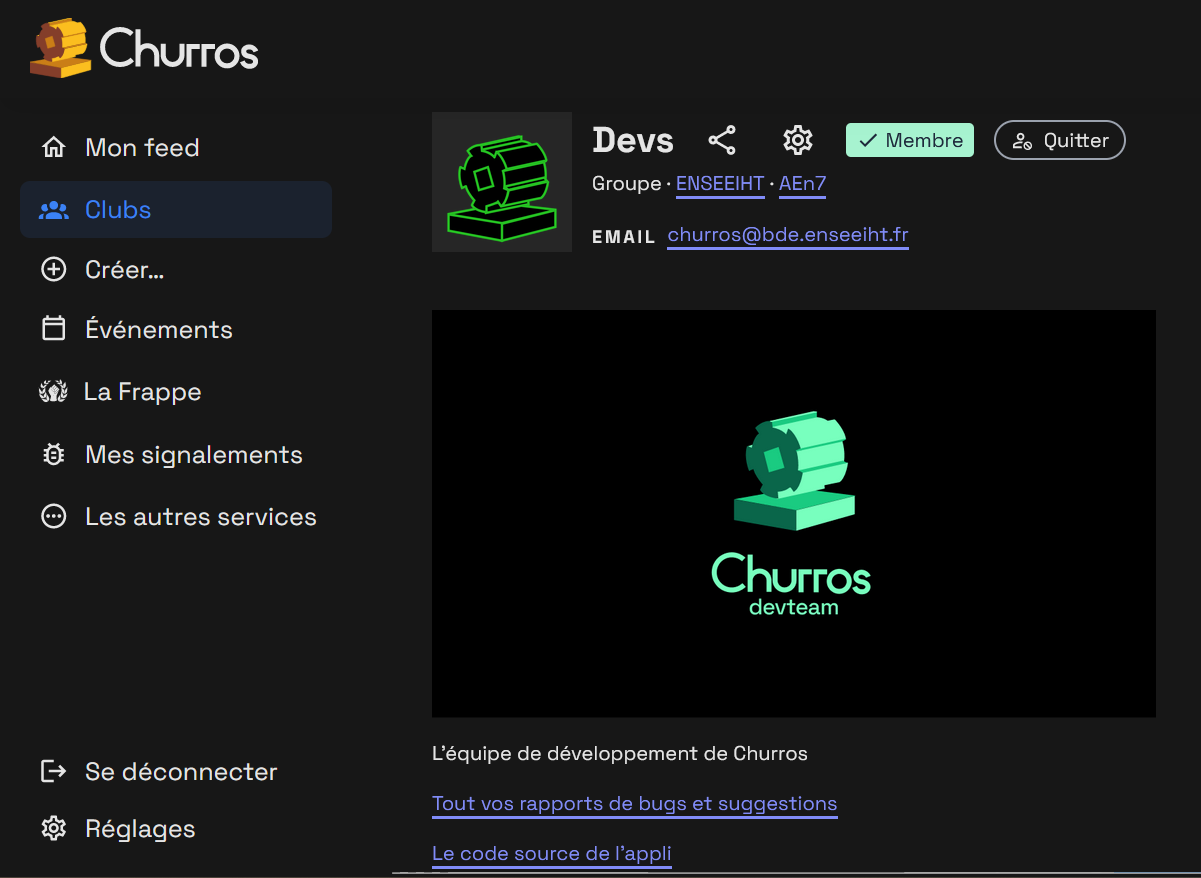Open the Créer… menu
The width and height of the screenshot is (1201, 878).
[x=124, y=270]
